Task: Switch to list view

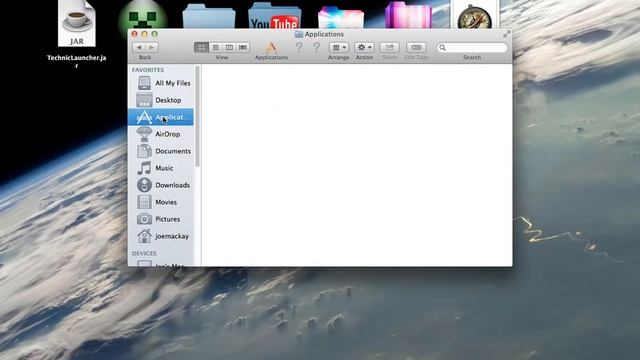Action: coord(216,47)
